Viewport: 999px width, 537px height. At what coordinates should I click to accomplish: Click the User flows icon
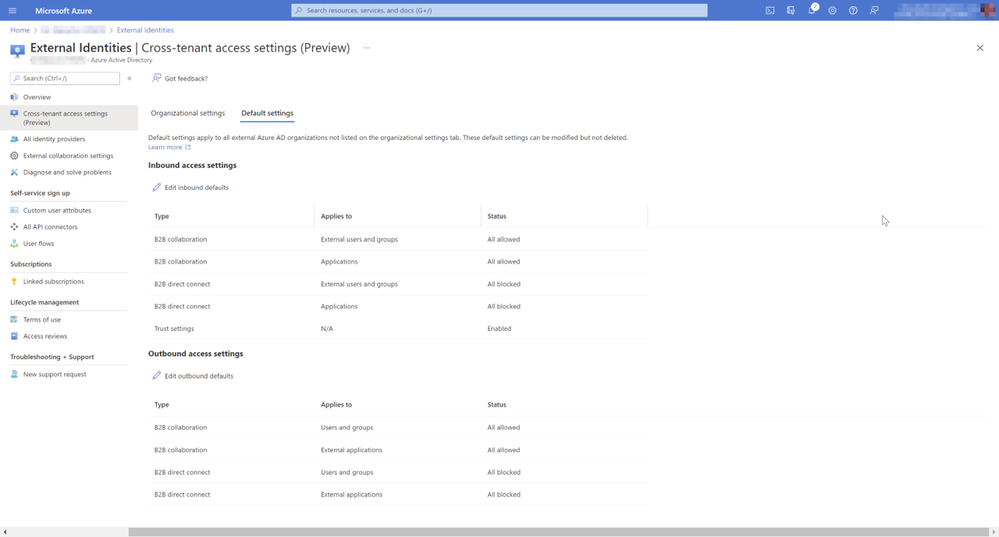pyautogui.click(x=14, y=243)
